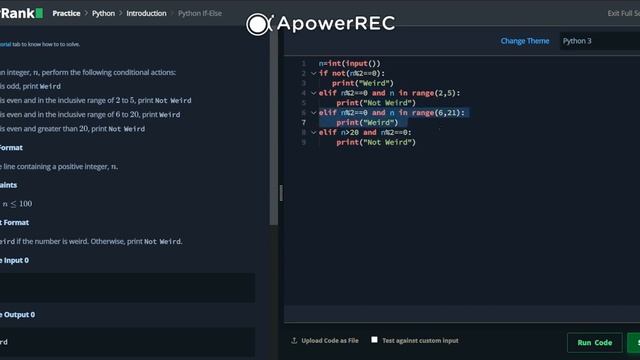Screen dimensions: 640x360
Task: Click the Change Theme link
Action: point(524,41)
